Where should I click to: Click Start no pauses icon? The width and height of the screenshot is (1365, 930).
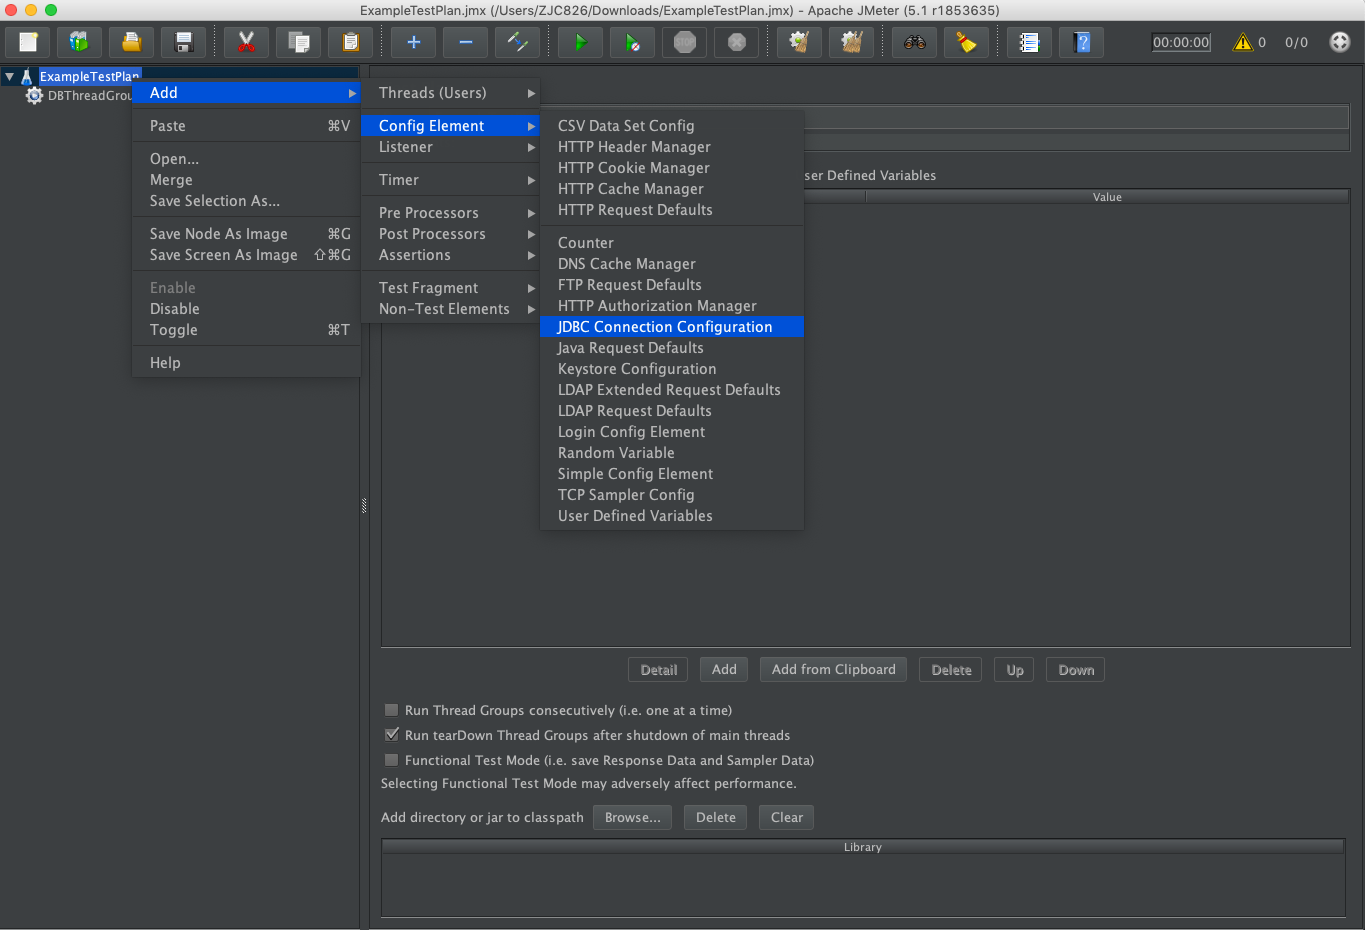click(x=632, y=42)
